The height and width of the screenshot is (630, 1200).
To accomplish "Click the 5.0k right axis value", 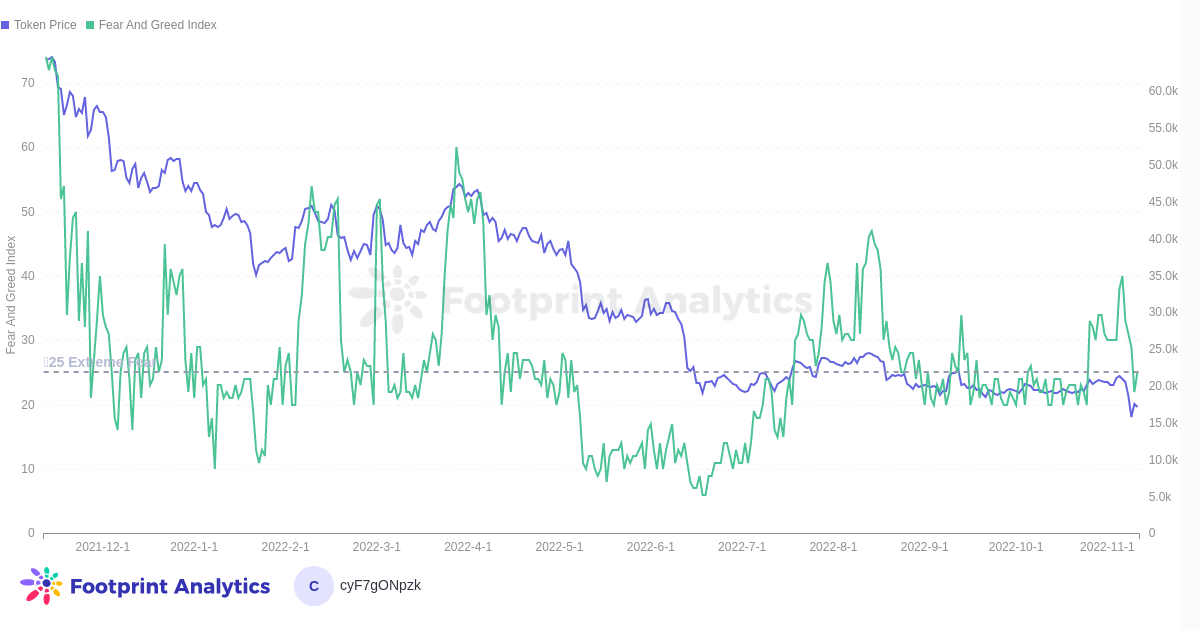I will (x=1160, y=497).
